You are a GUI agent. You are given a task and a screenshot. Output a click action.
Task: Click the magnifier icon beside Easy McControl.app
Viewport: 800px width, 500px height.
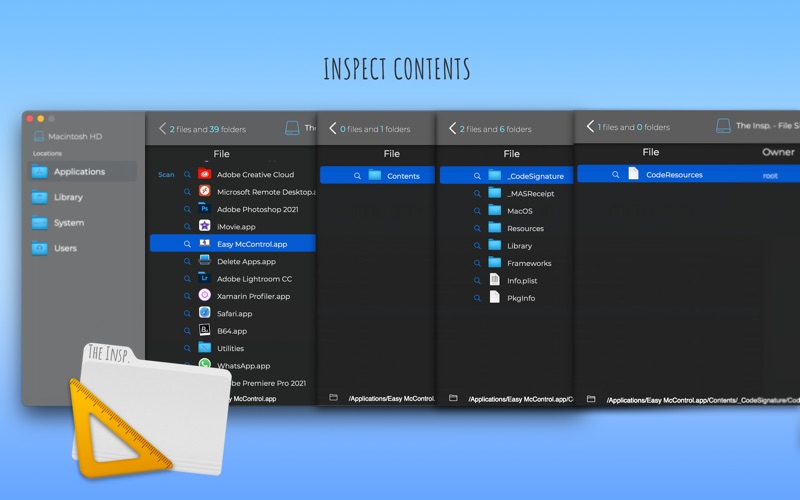[187, 244]
